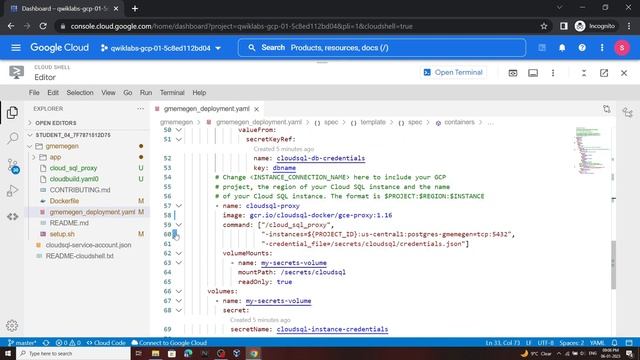
Task: Open the project selector dropdown
Action: (x=161, y=48)
